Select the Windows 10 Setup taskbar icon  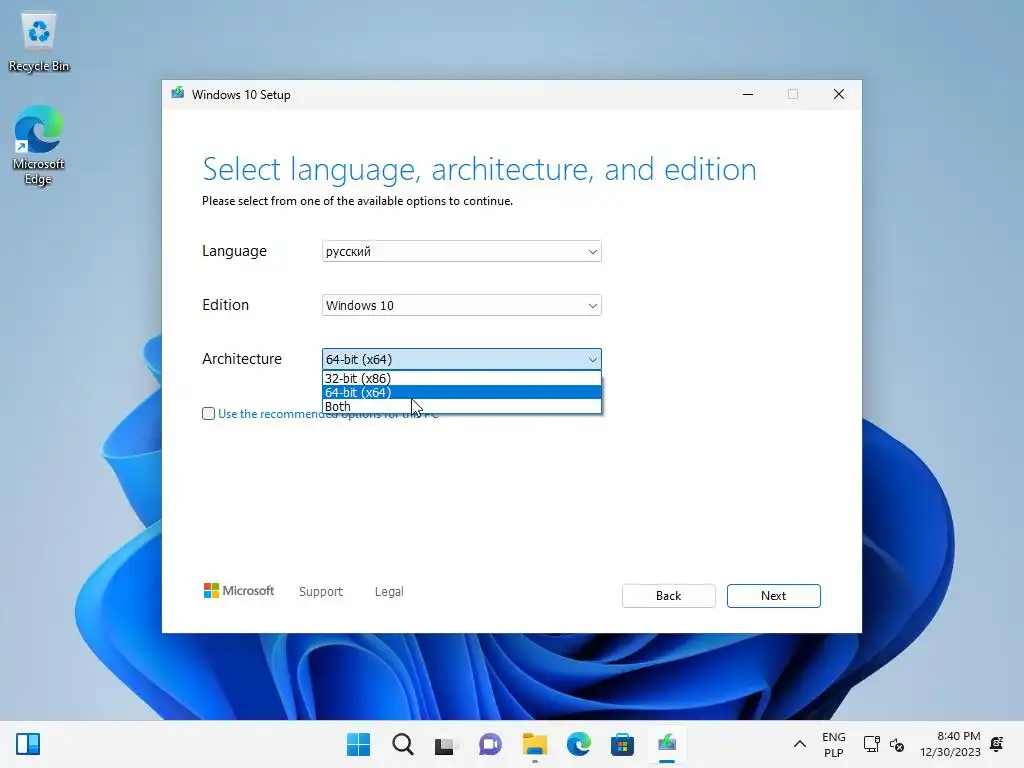[x=667, y=744]
